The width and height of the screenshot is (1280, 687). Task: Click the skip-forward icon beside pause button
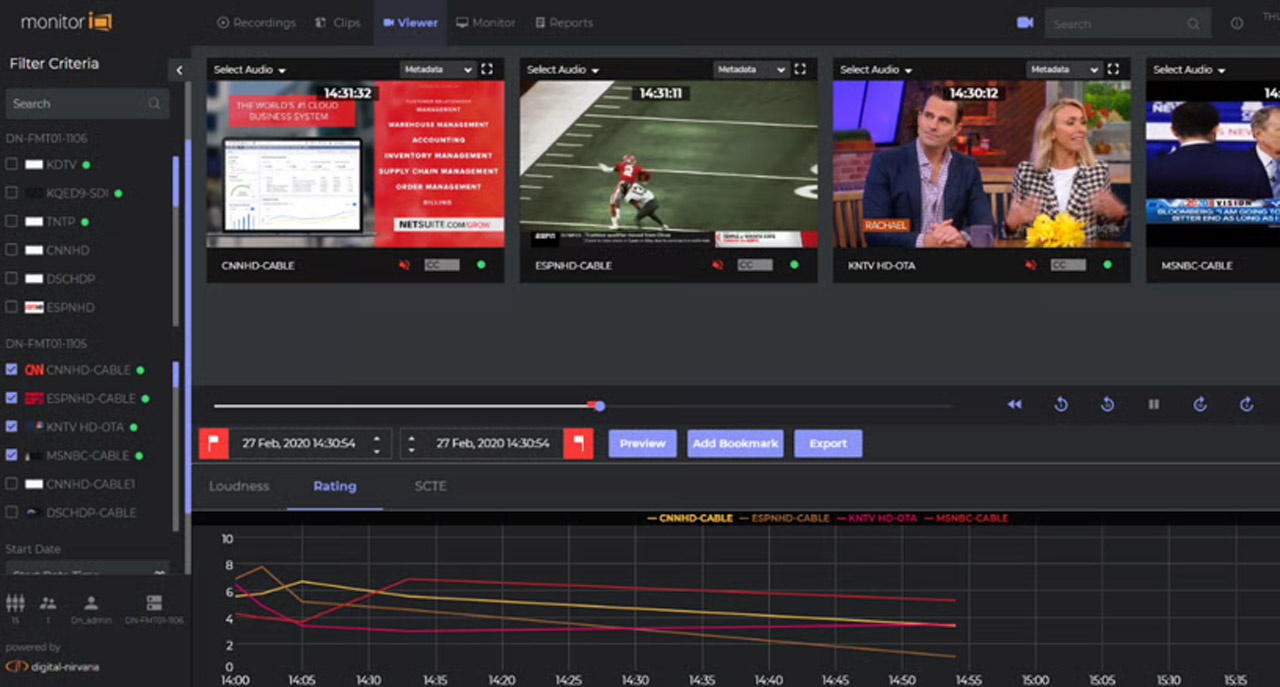click(x=1200, y=404)
